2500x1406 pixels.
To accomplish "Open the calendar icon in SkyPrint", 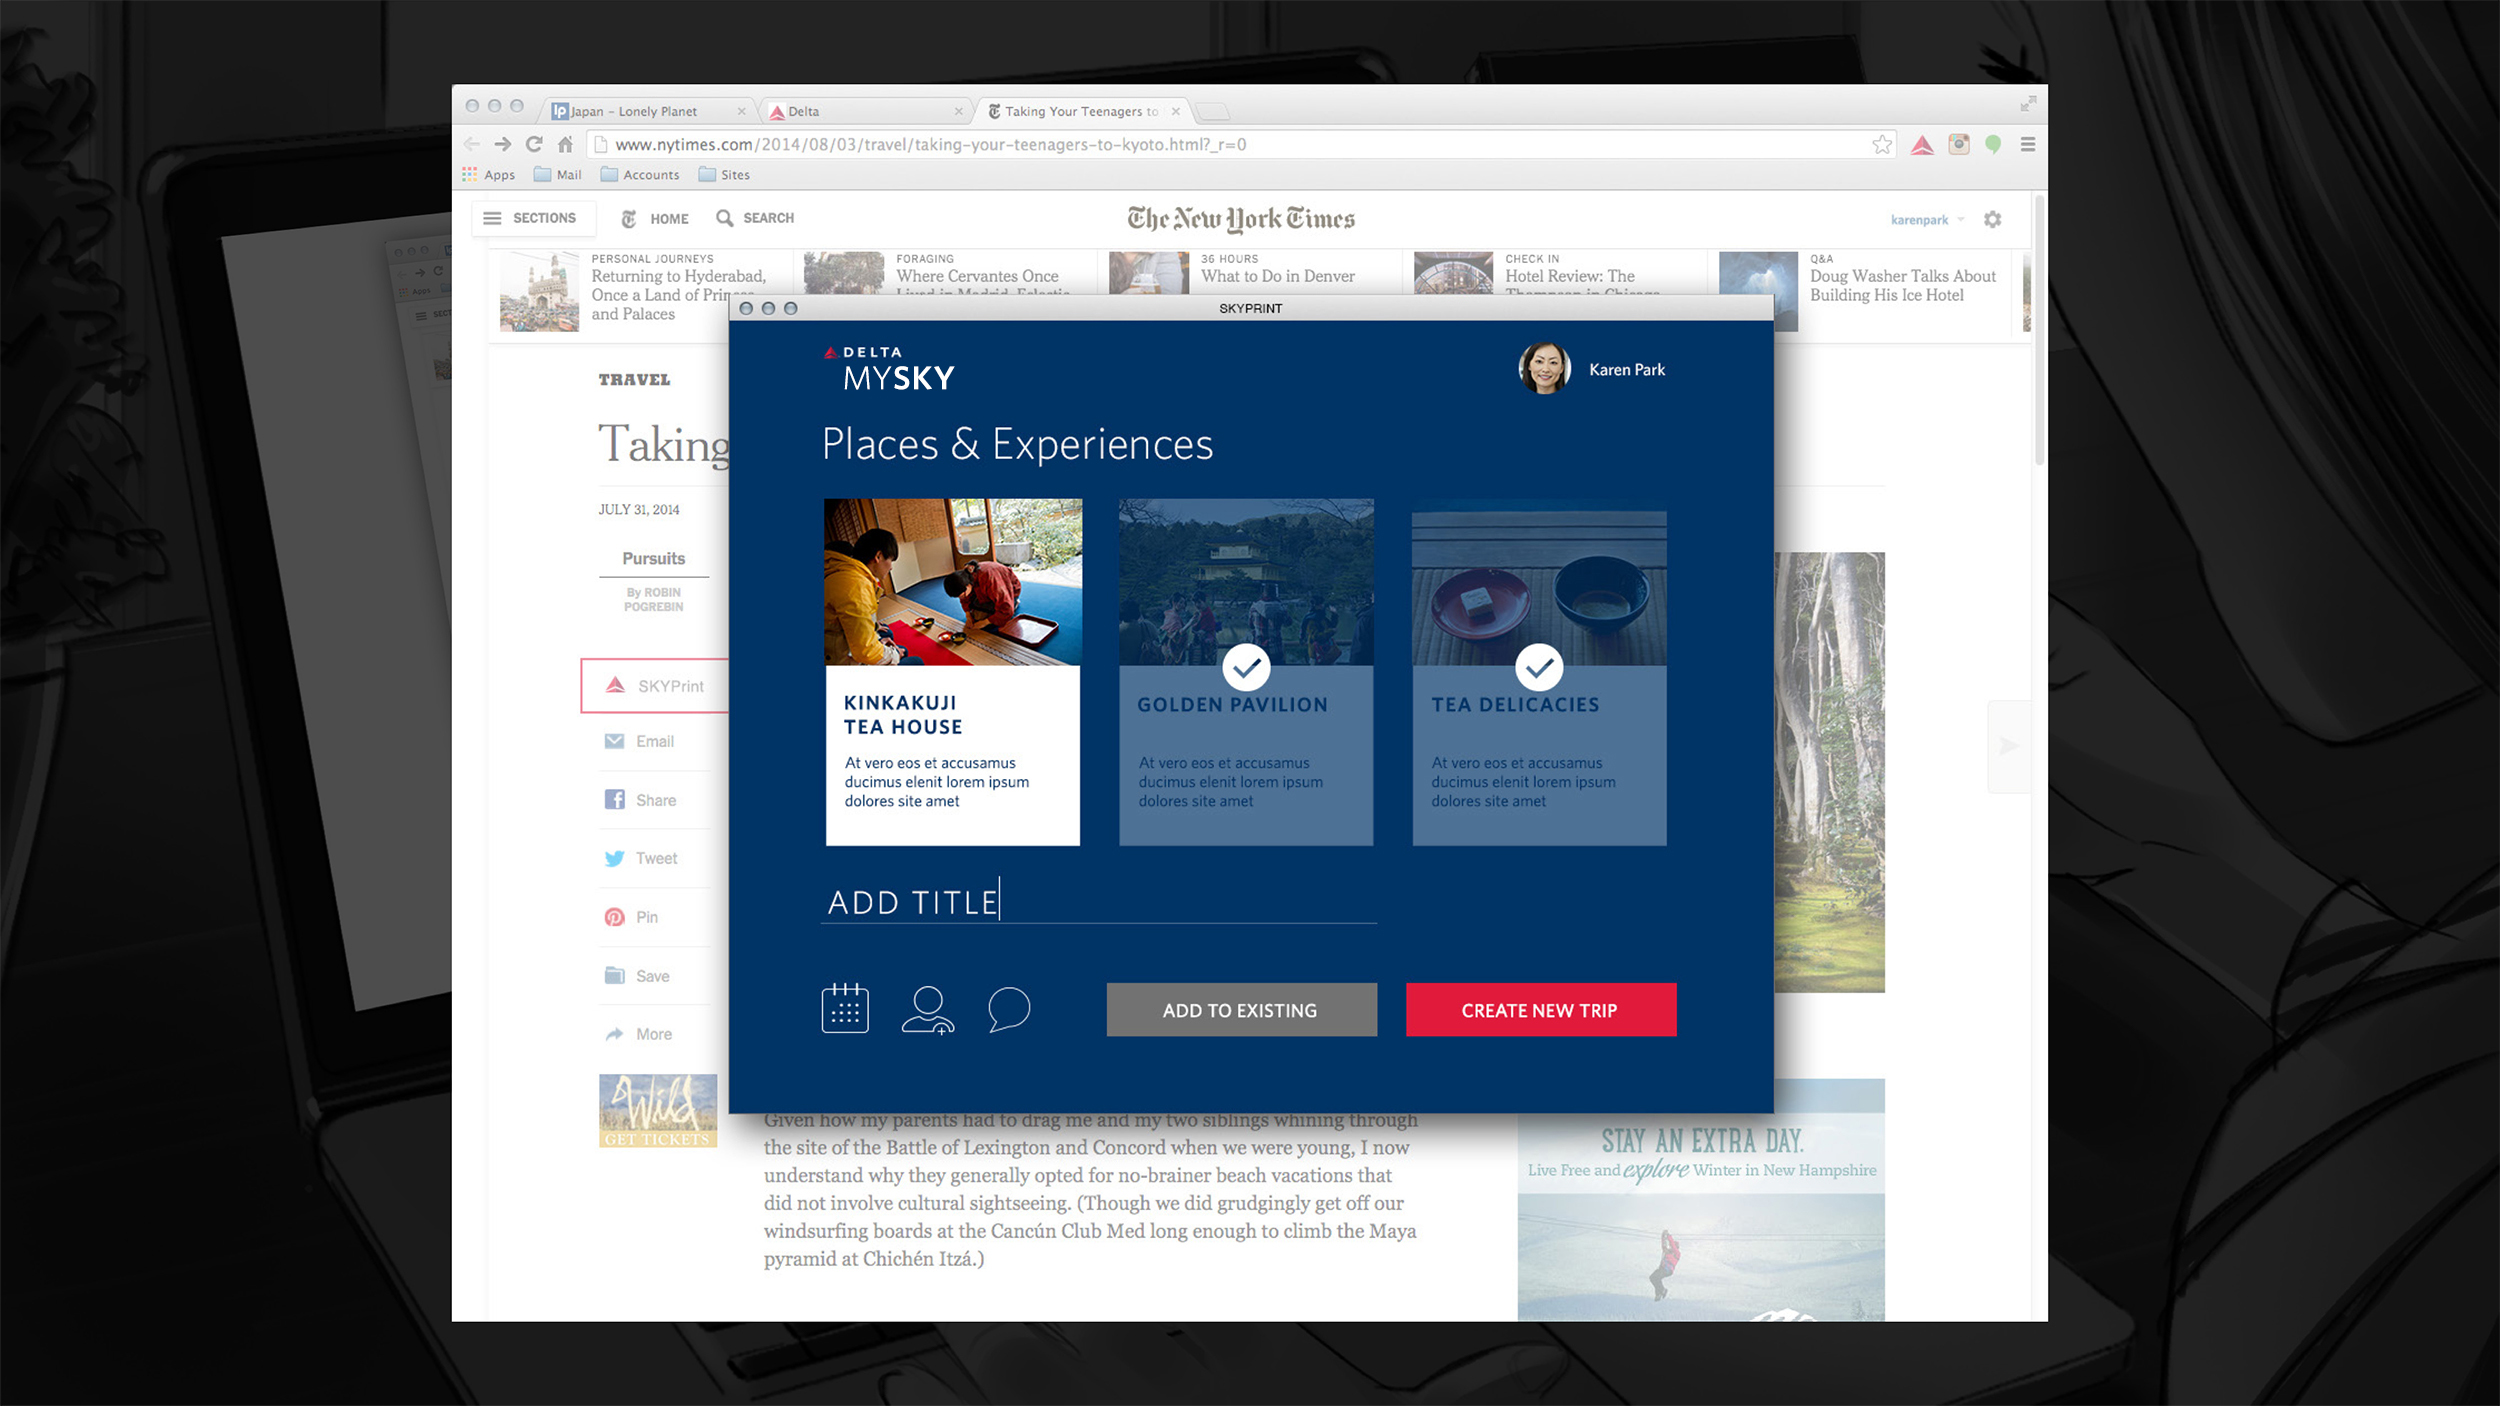I will click(x=845, y=1008).
